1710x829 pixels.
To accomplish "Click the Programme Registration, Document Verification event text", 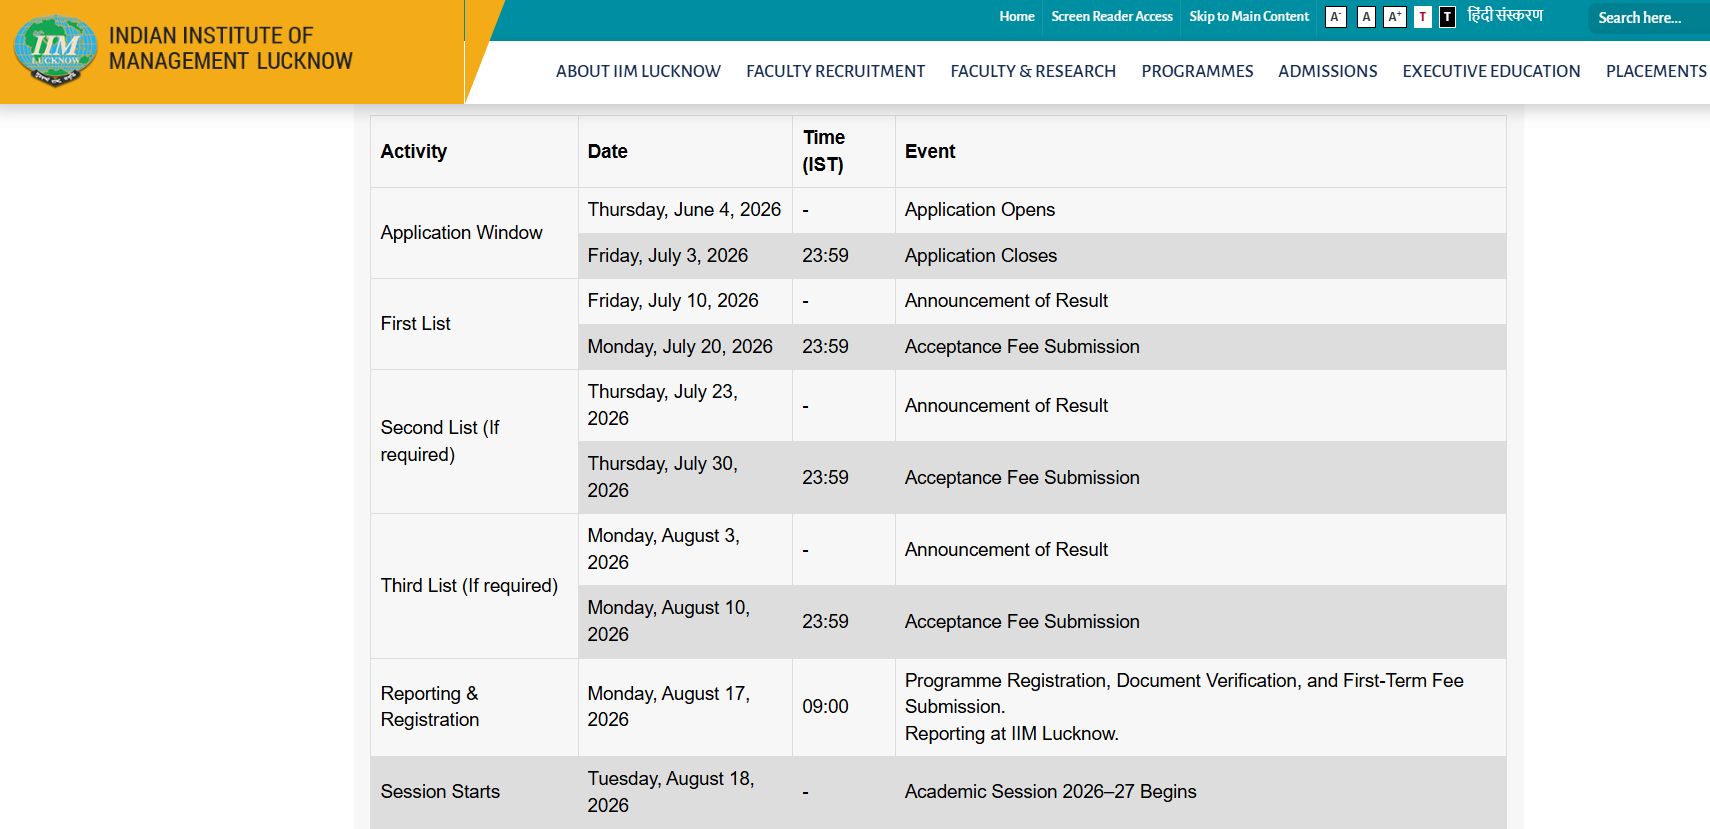I will pos(1184,707).
